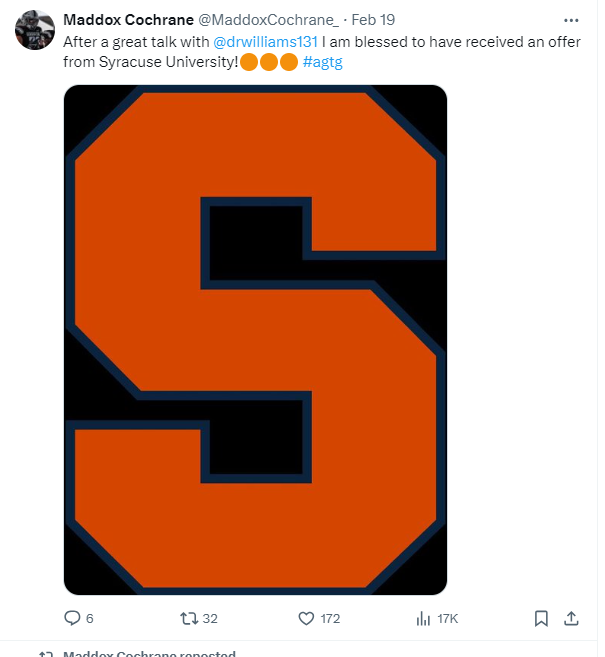Click the 6 replies count
The height and width of the screenshot is (657, 605).
(89, 619)
